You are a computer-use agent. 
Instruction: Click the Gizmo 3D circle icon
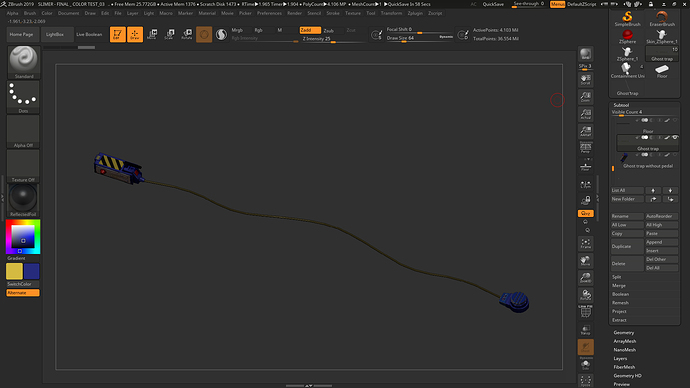(x=204, y=34)
